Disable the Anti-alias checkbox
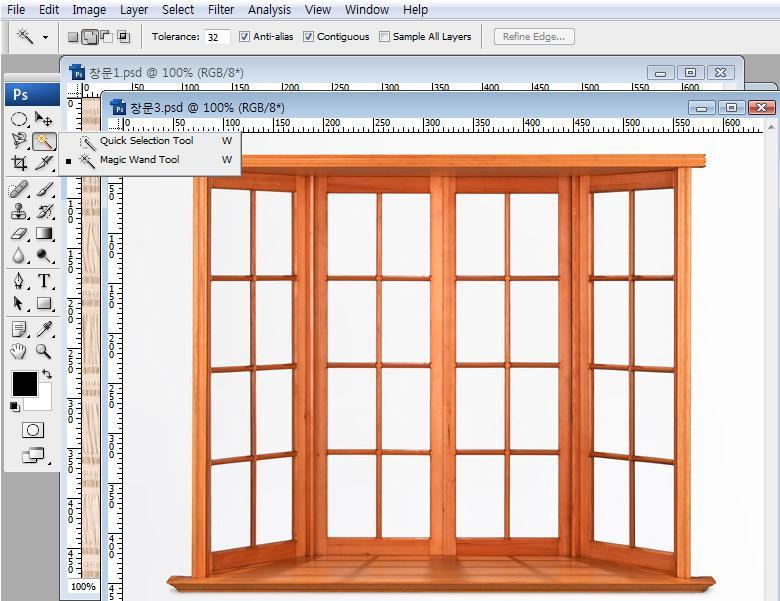This screenshot has height=601, width=780. (245, 37)
